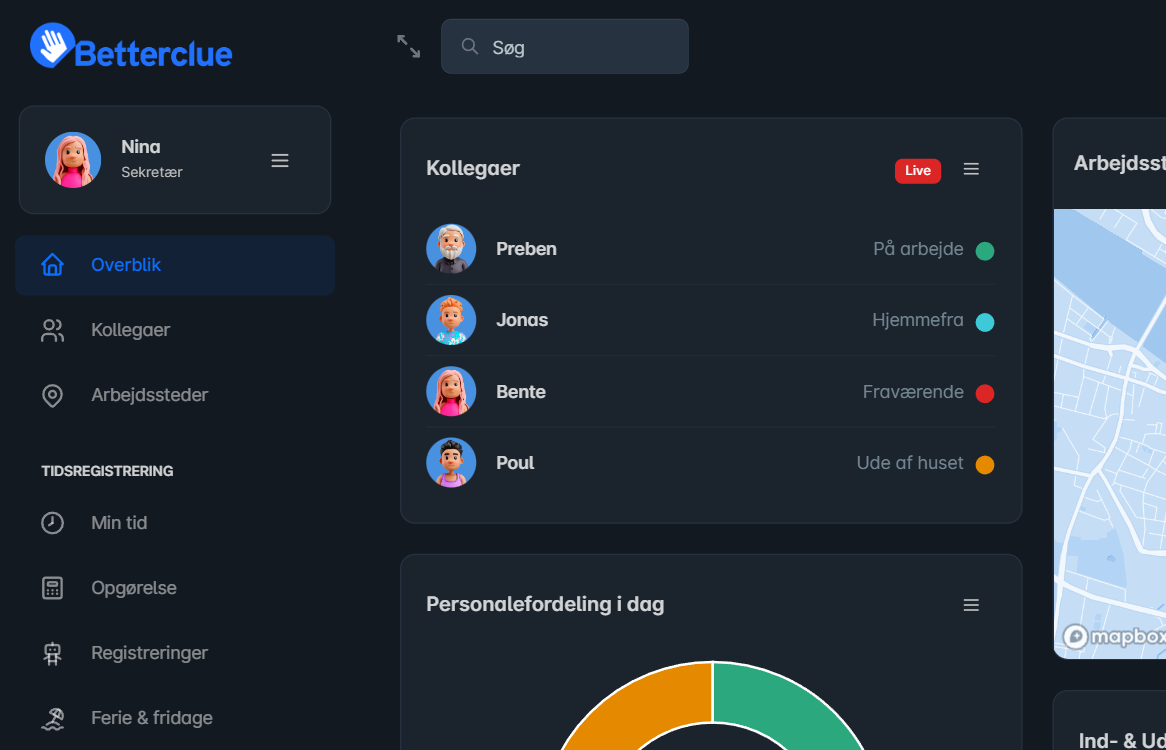
Task: Toggle fullscreen with the expand arrows icon
Action: [x=408, y=46]
